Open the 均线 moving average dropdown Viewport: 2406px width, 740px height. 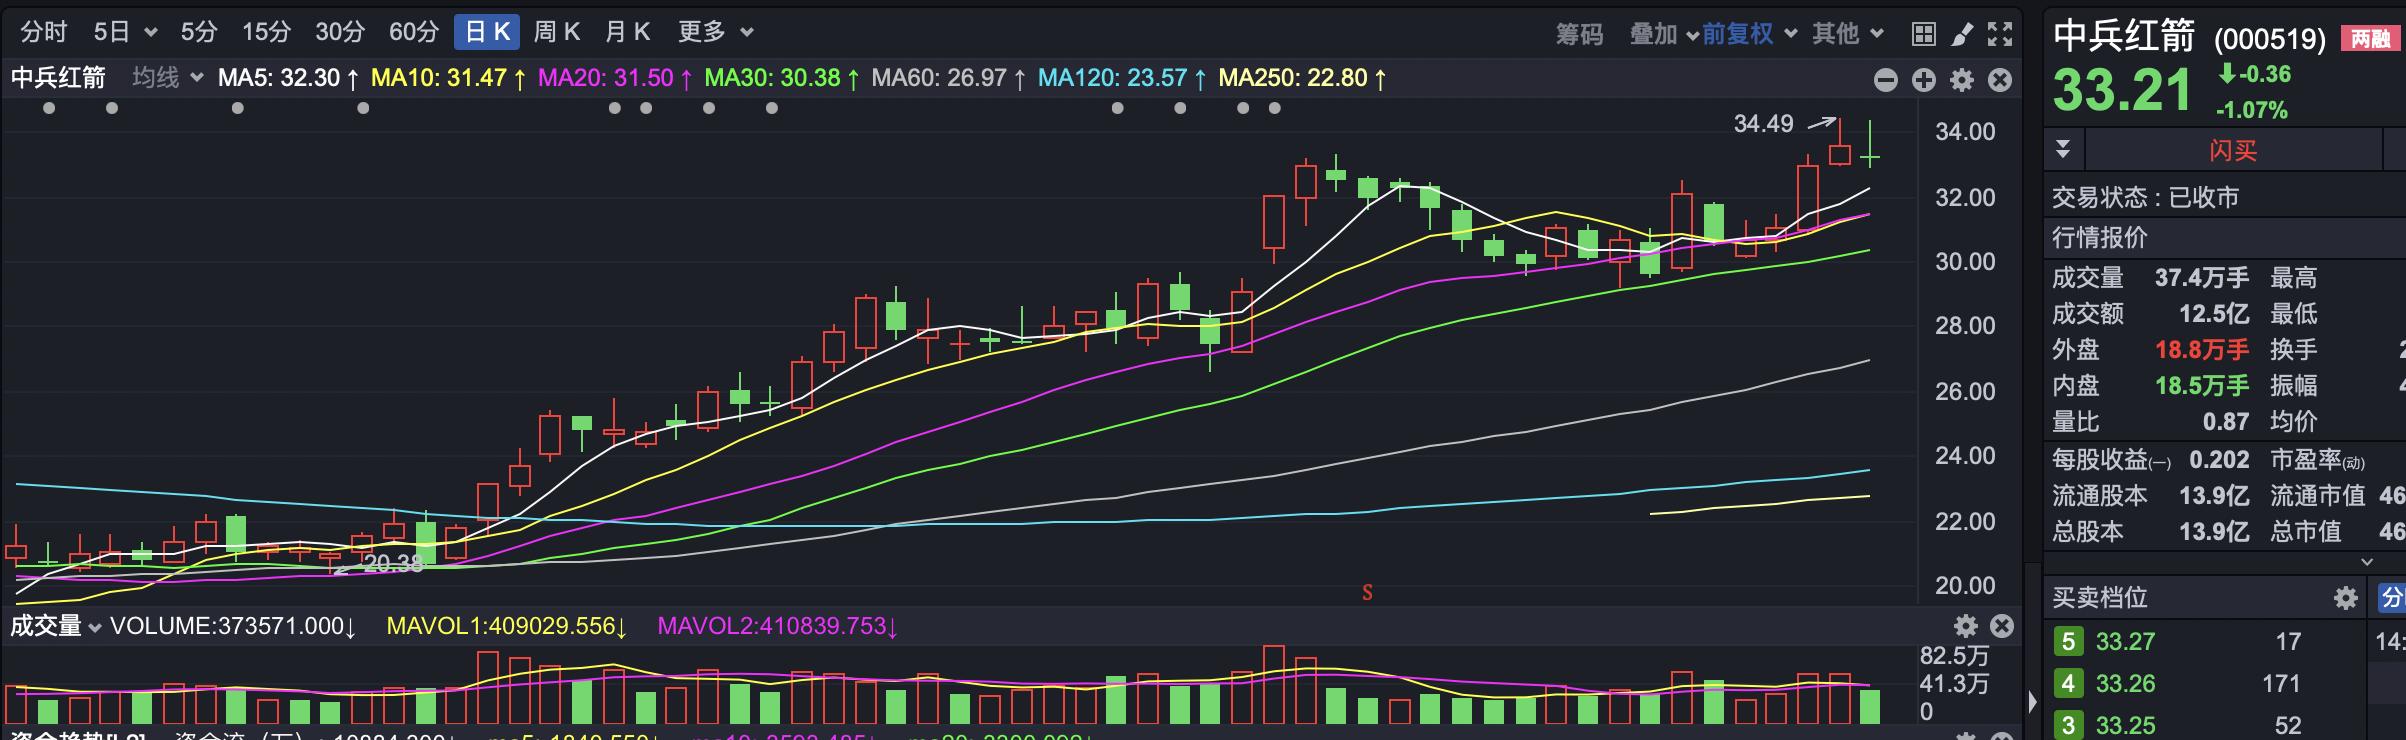[167, 78]
